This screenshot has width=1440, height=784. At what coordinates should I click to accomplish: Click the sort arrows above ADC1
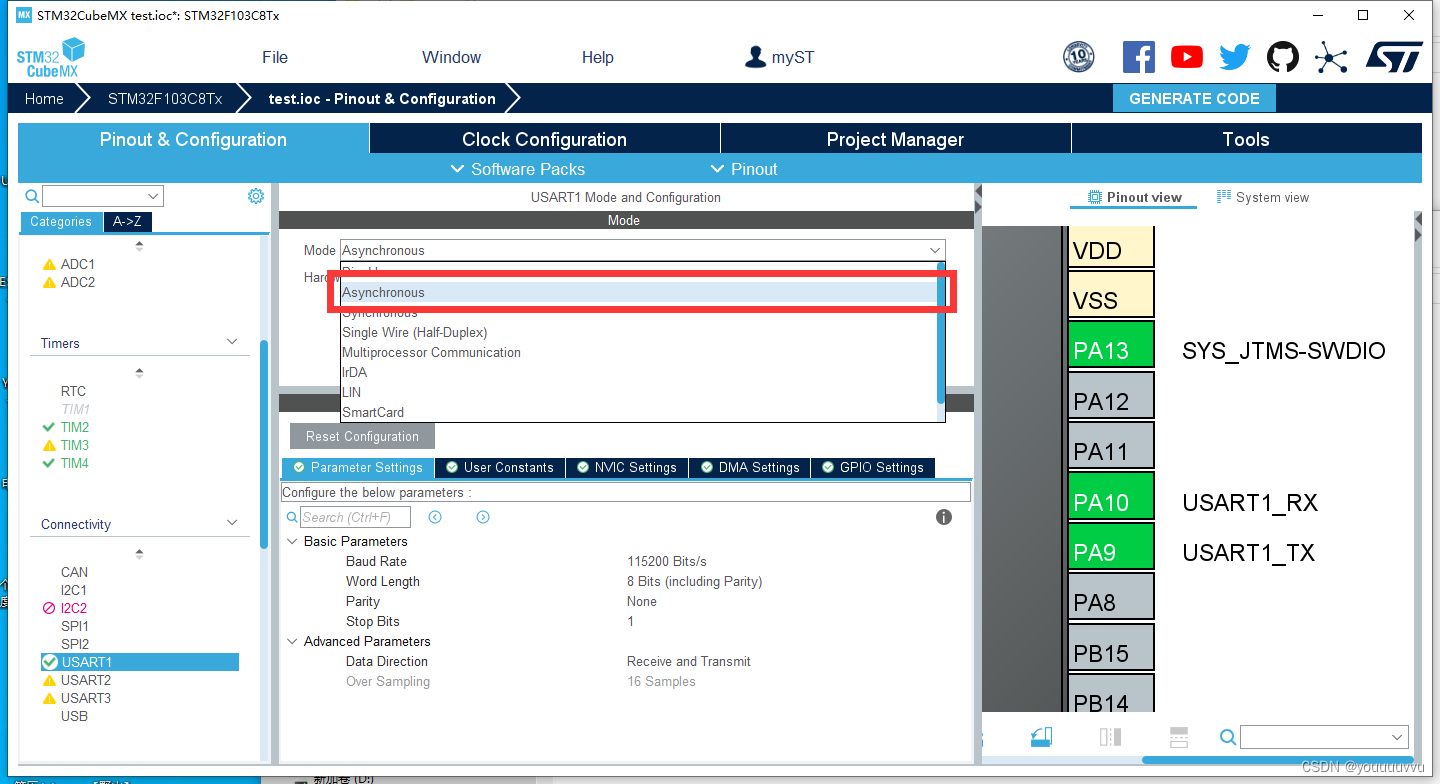pyautogui.click(x=139, y=246)
